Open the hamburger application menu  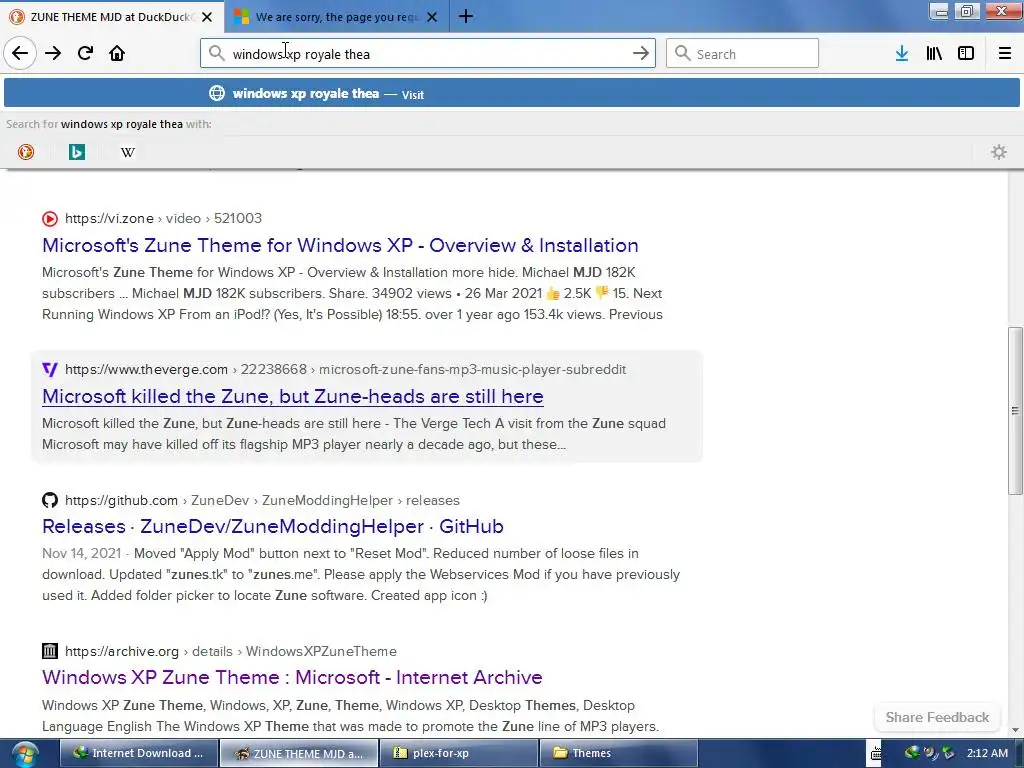coord(1005,54)
